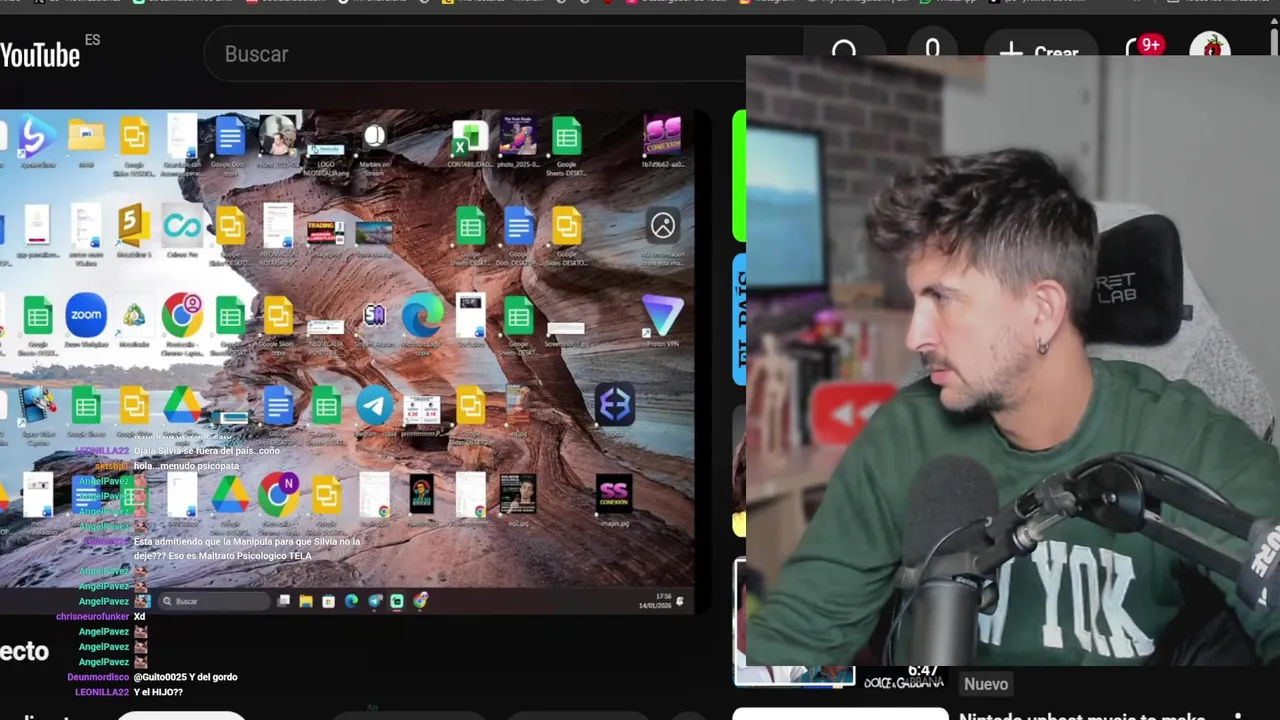Click the Nuevo badge
Viewport: 1280px width, 720px height.
point(985,684)
